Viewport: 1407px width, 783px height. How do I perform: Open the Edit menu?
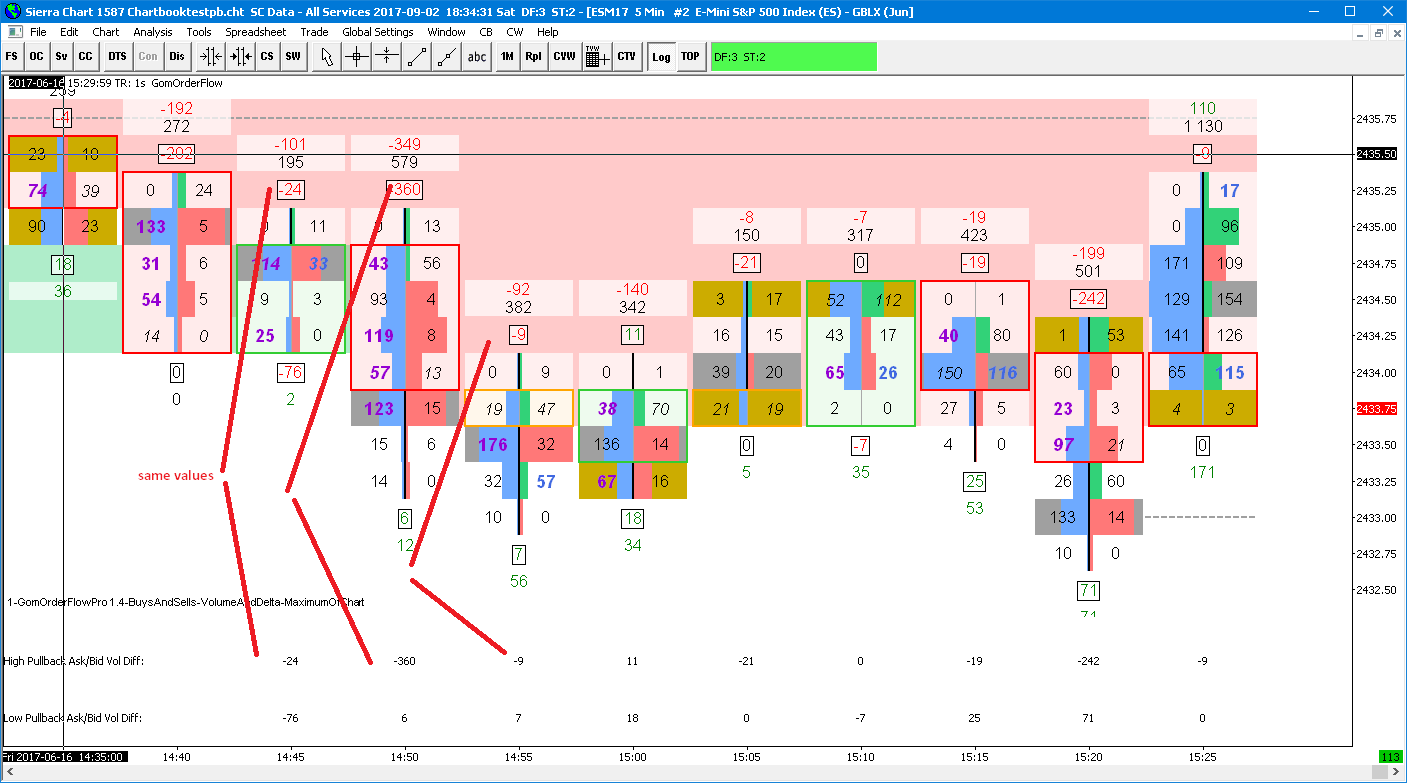click(69, 32)
